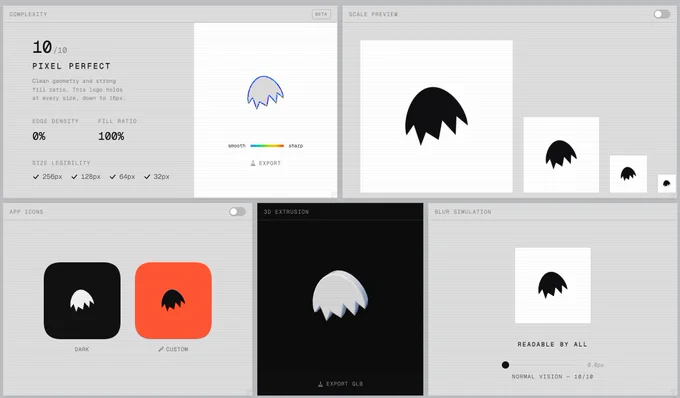
Task: Click the Export button under the outline preview
Action: click(266, 163)
